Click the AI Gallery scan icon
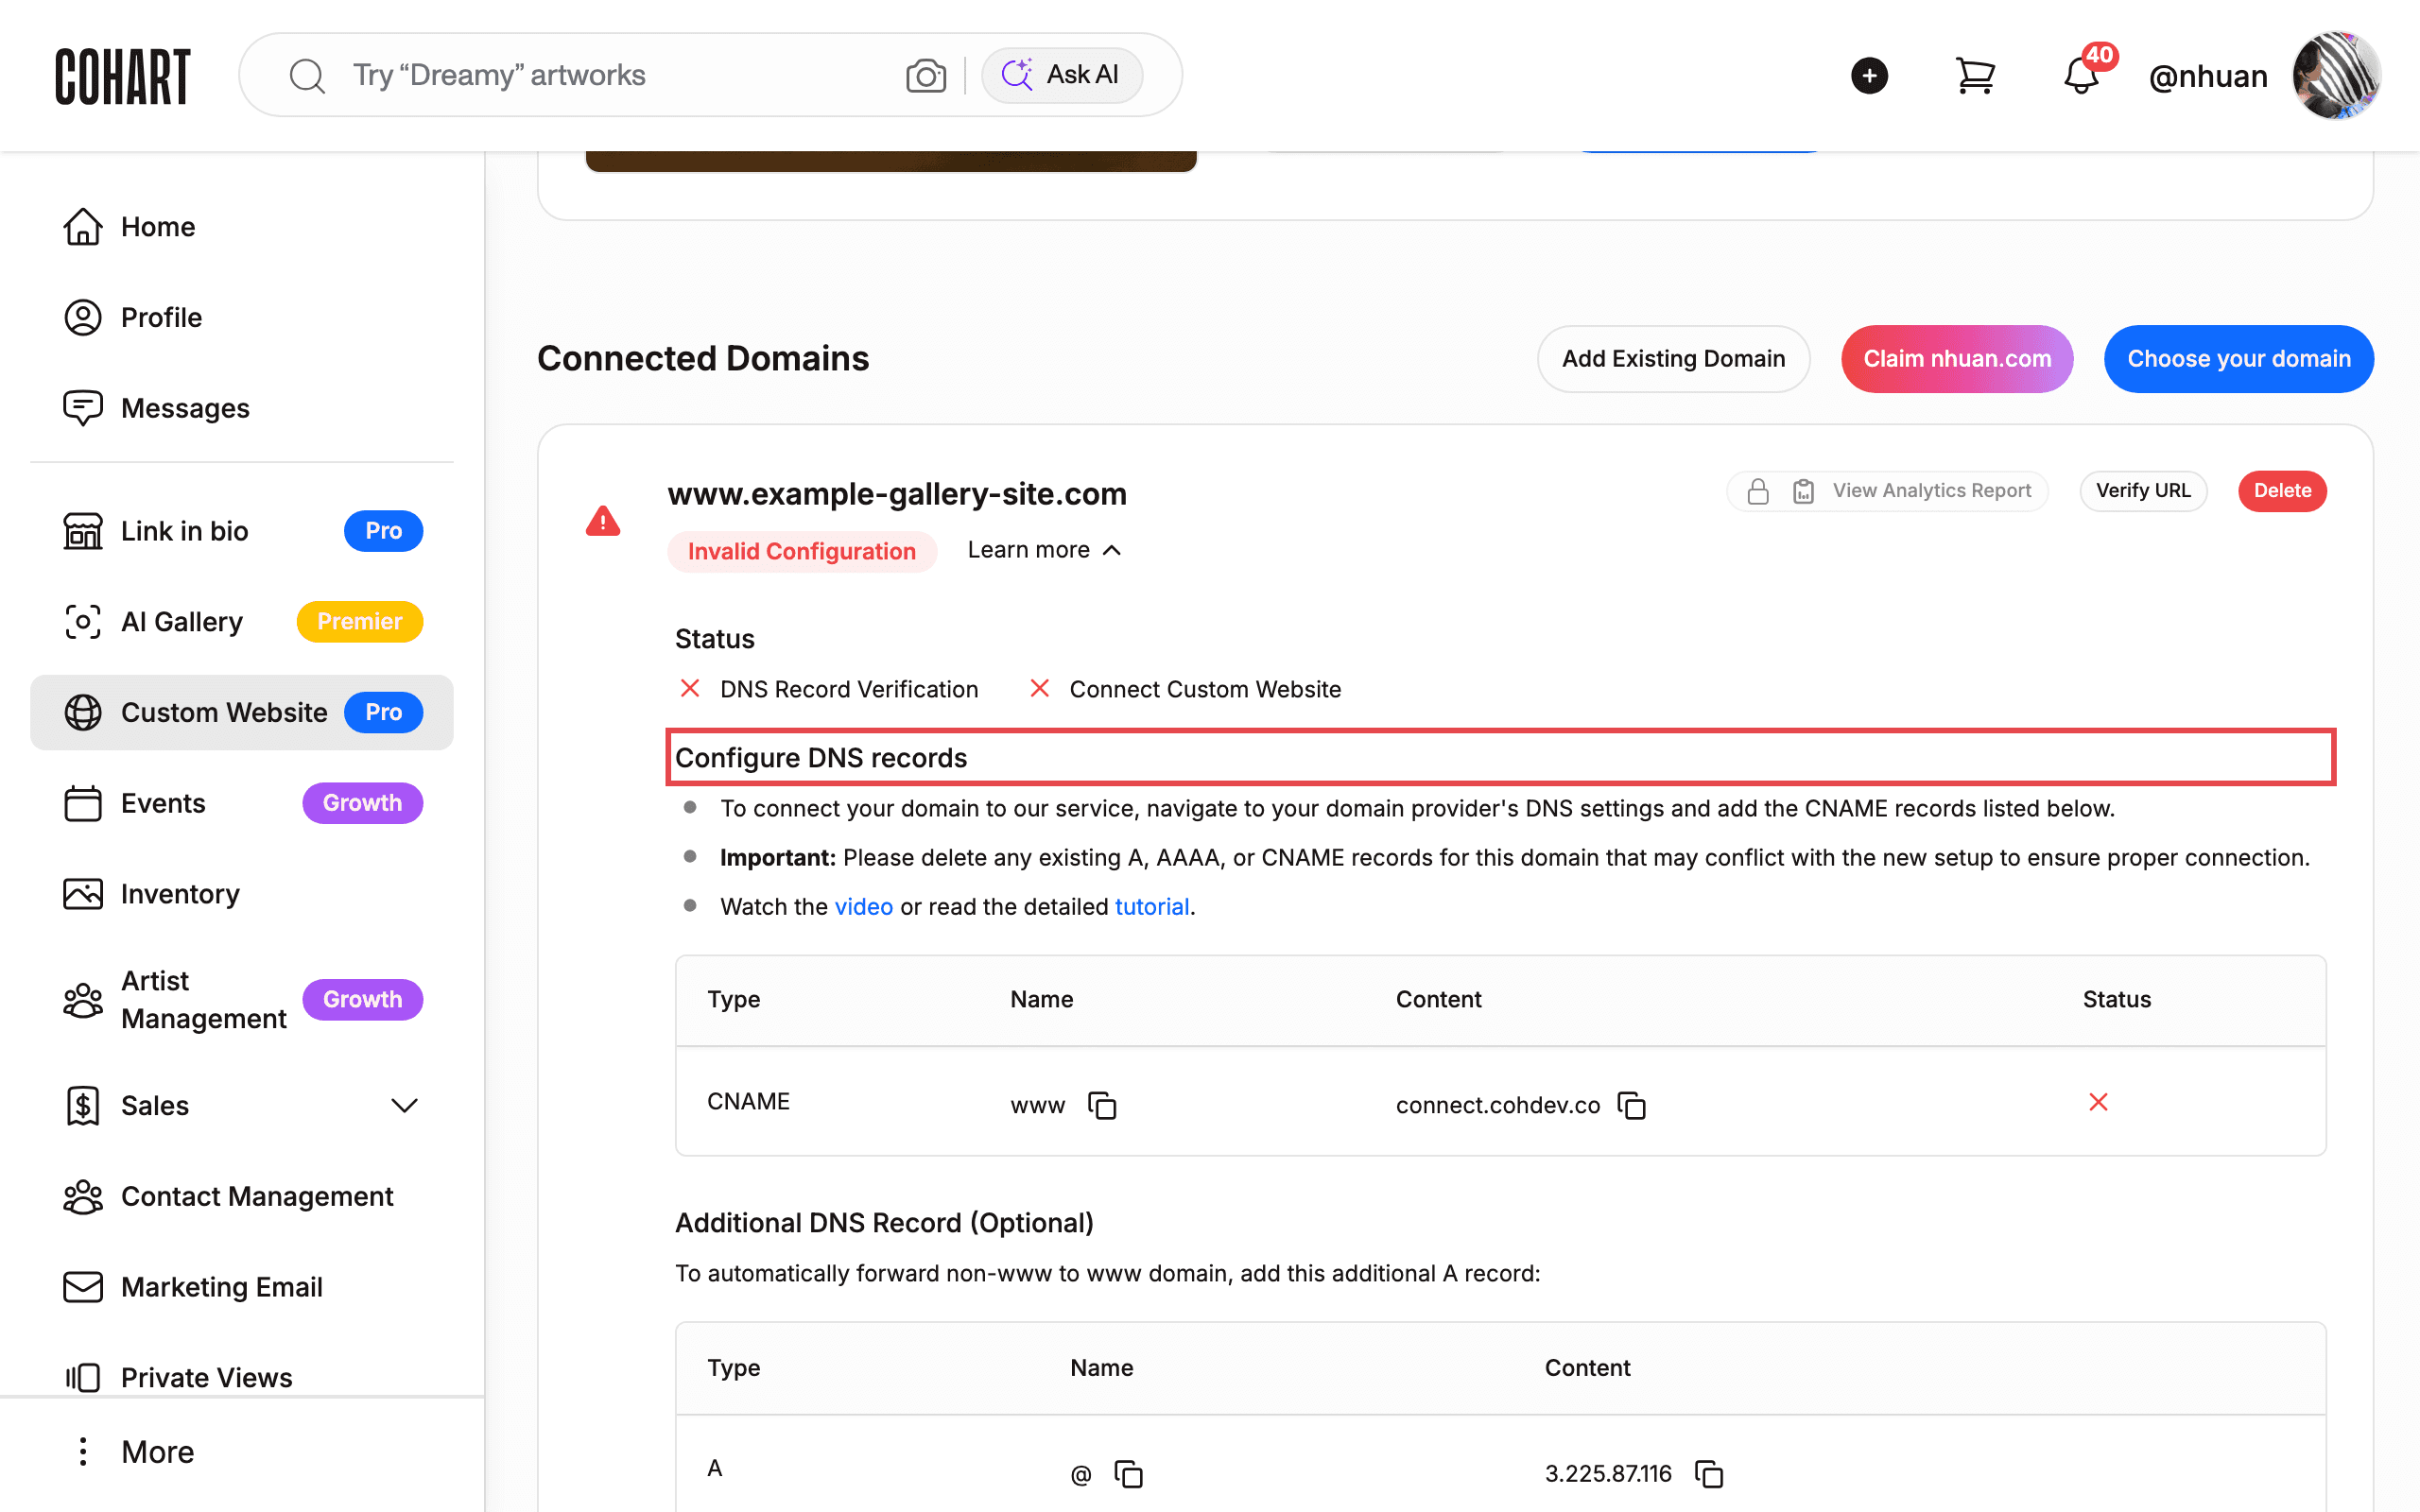The height and width of the screenshot is (1512, 2420). coord(83,622)
